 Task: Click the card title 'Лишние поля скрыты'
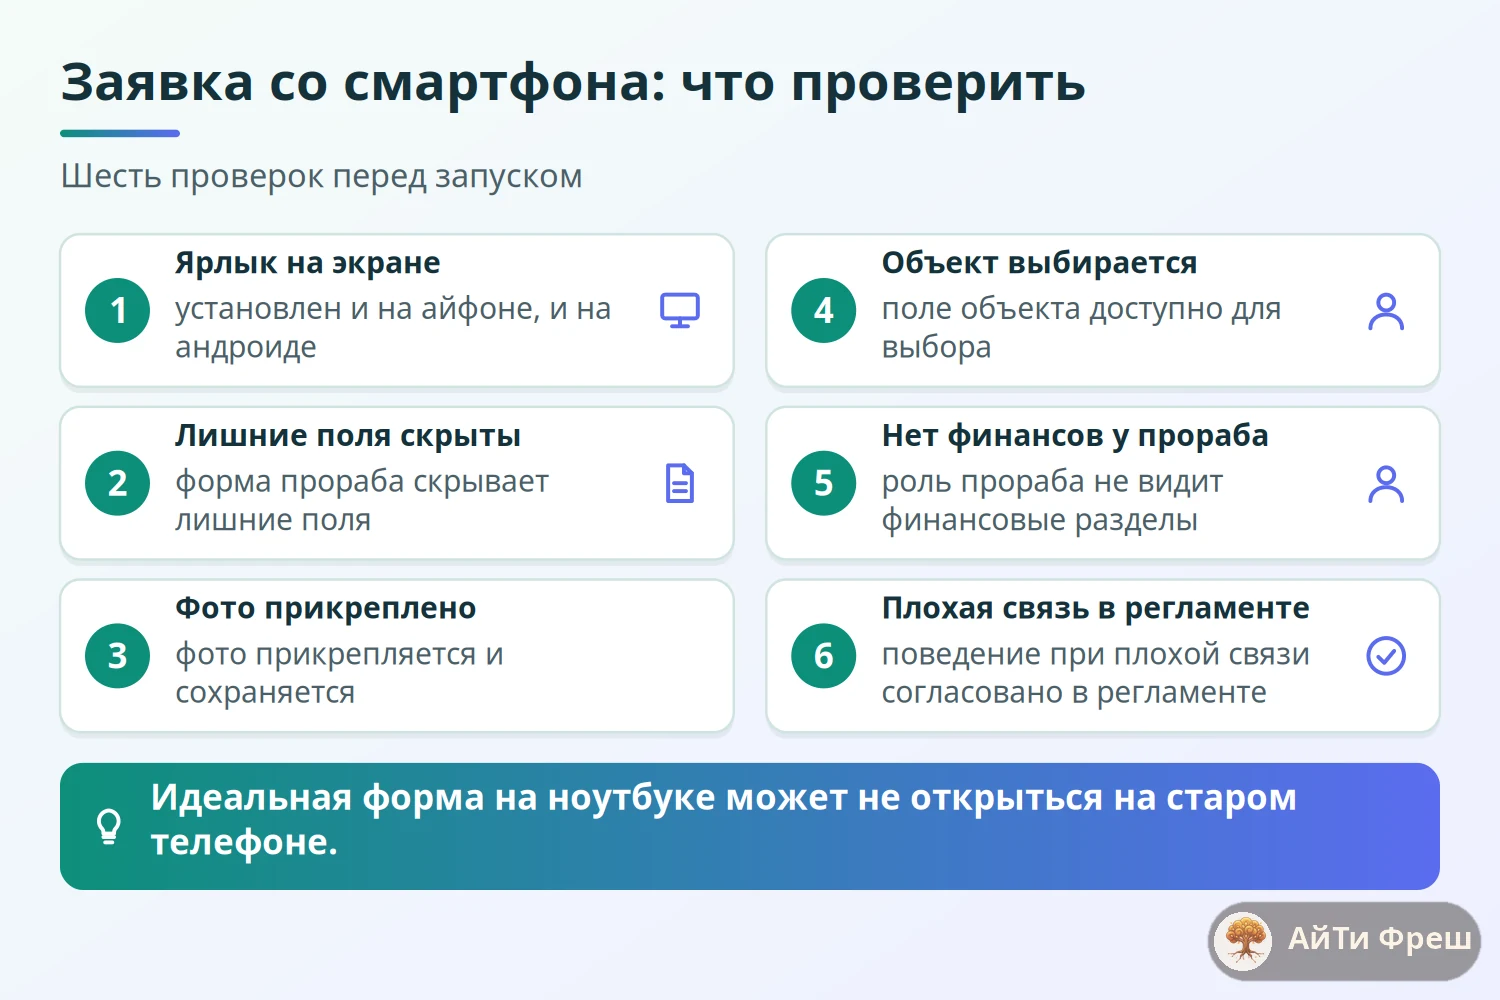(x=347, y=436)
